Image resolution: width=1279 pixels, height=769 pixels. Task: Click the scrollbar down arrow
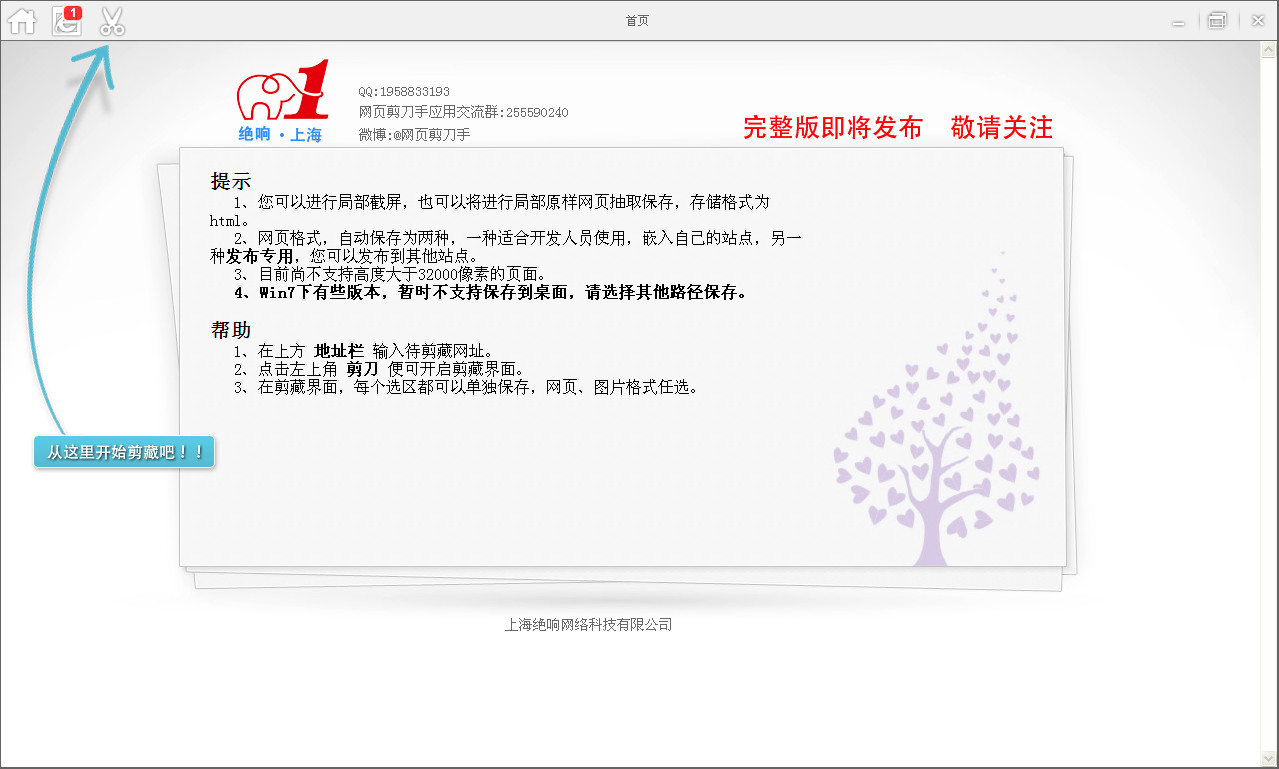(x=1269, y=757)
